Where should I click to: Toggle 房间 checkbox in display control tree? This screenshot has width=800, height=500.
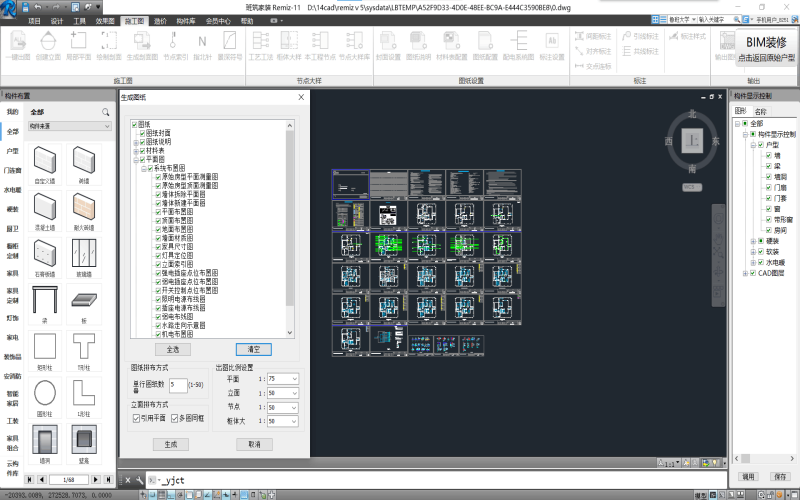tap(769, 231)
